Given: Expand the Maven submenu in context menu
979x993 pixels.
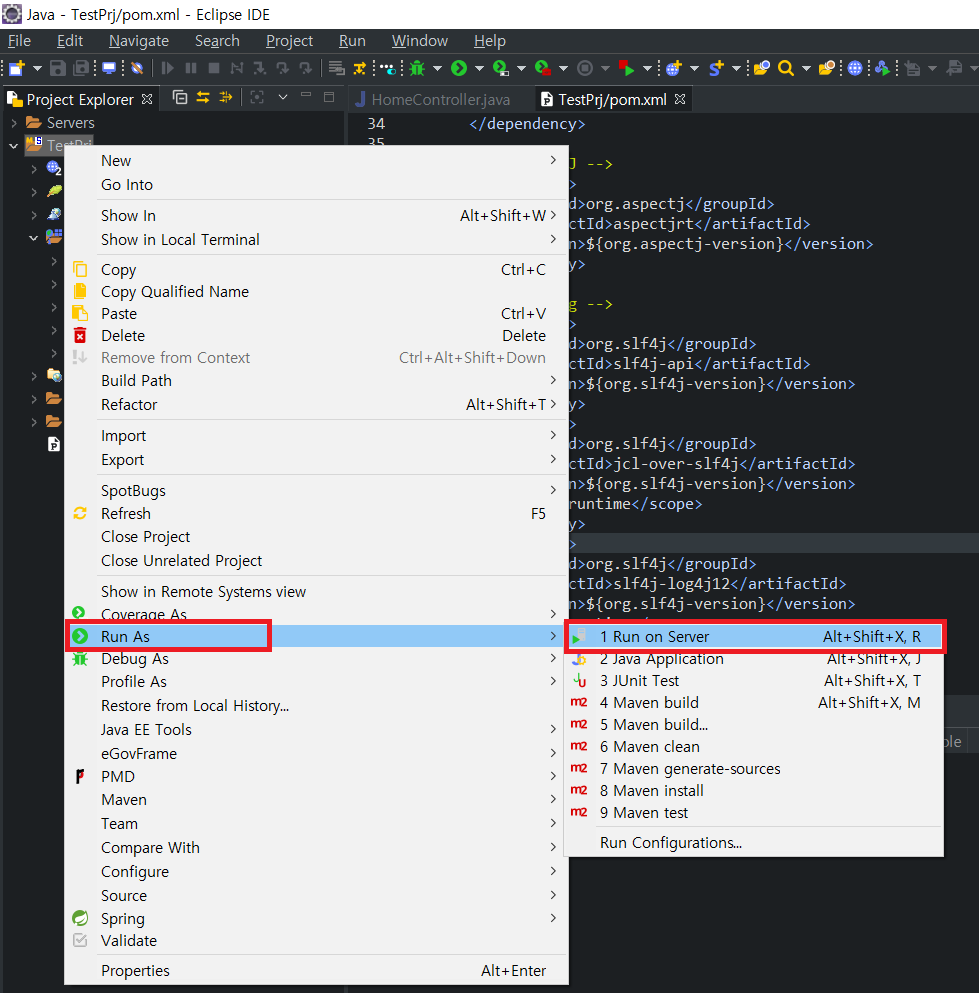Looking at the screenshot, I should pos(316,800).
